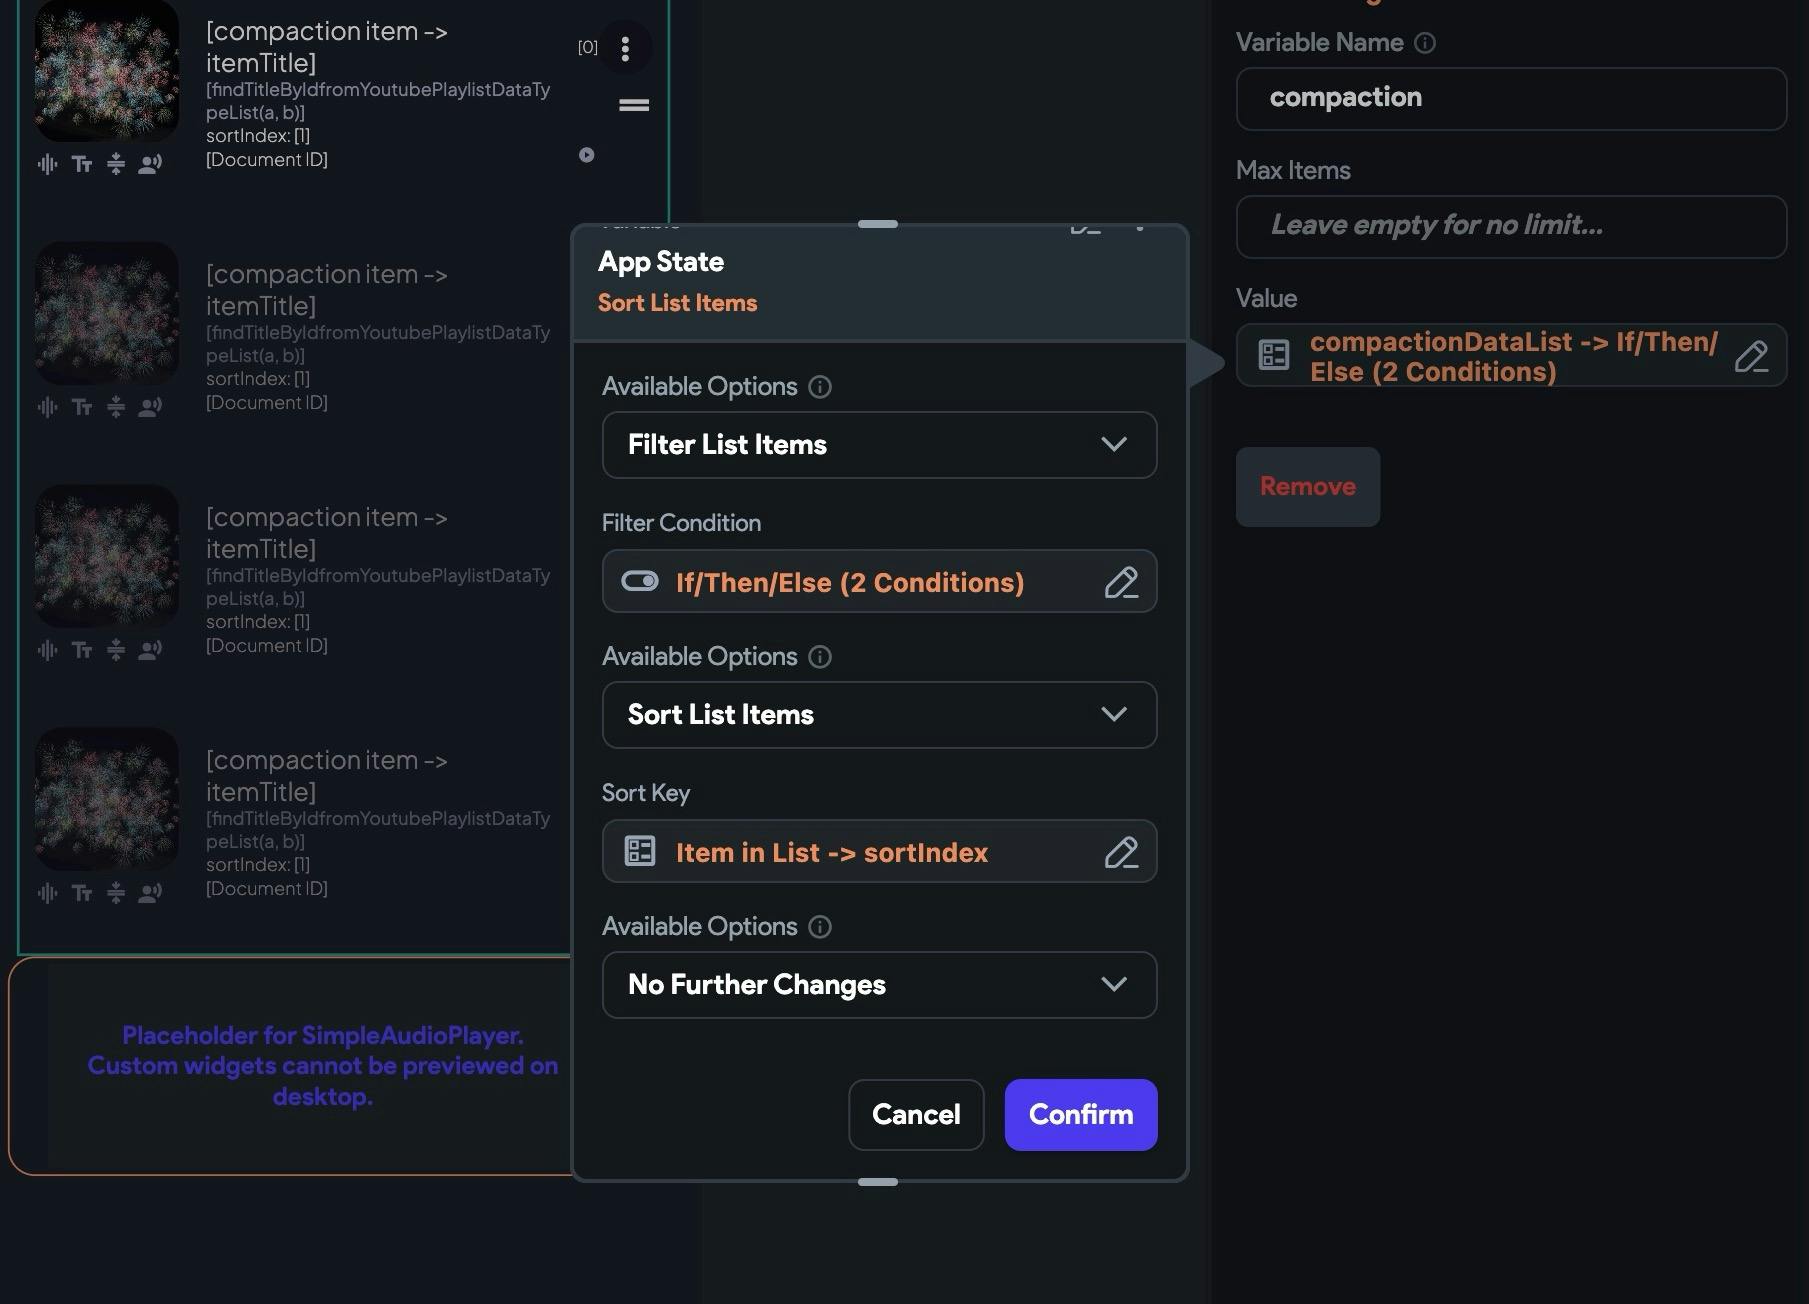Click the info icon beside Variable Name
This screenshot has width=1809, height=1304.
point(1425,43)
